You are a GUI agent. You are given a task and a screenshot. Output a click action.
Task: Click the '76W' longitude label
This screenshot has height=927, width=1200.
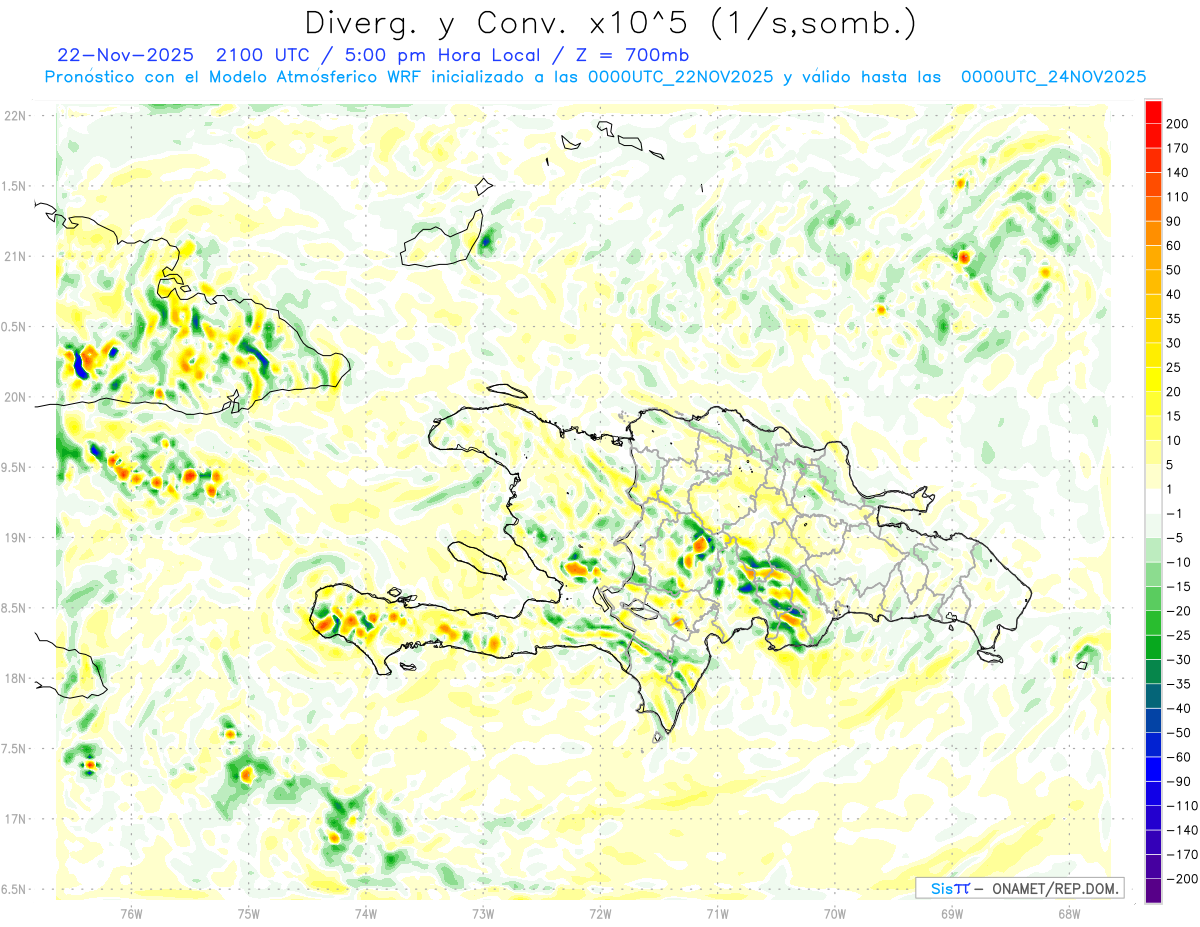[131, 913]
